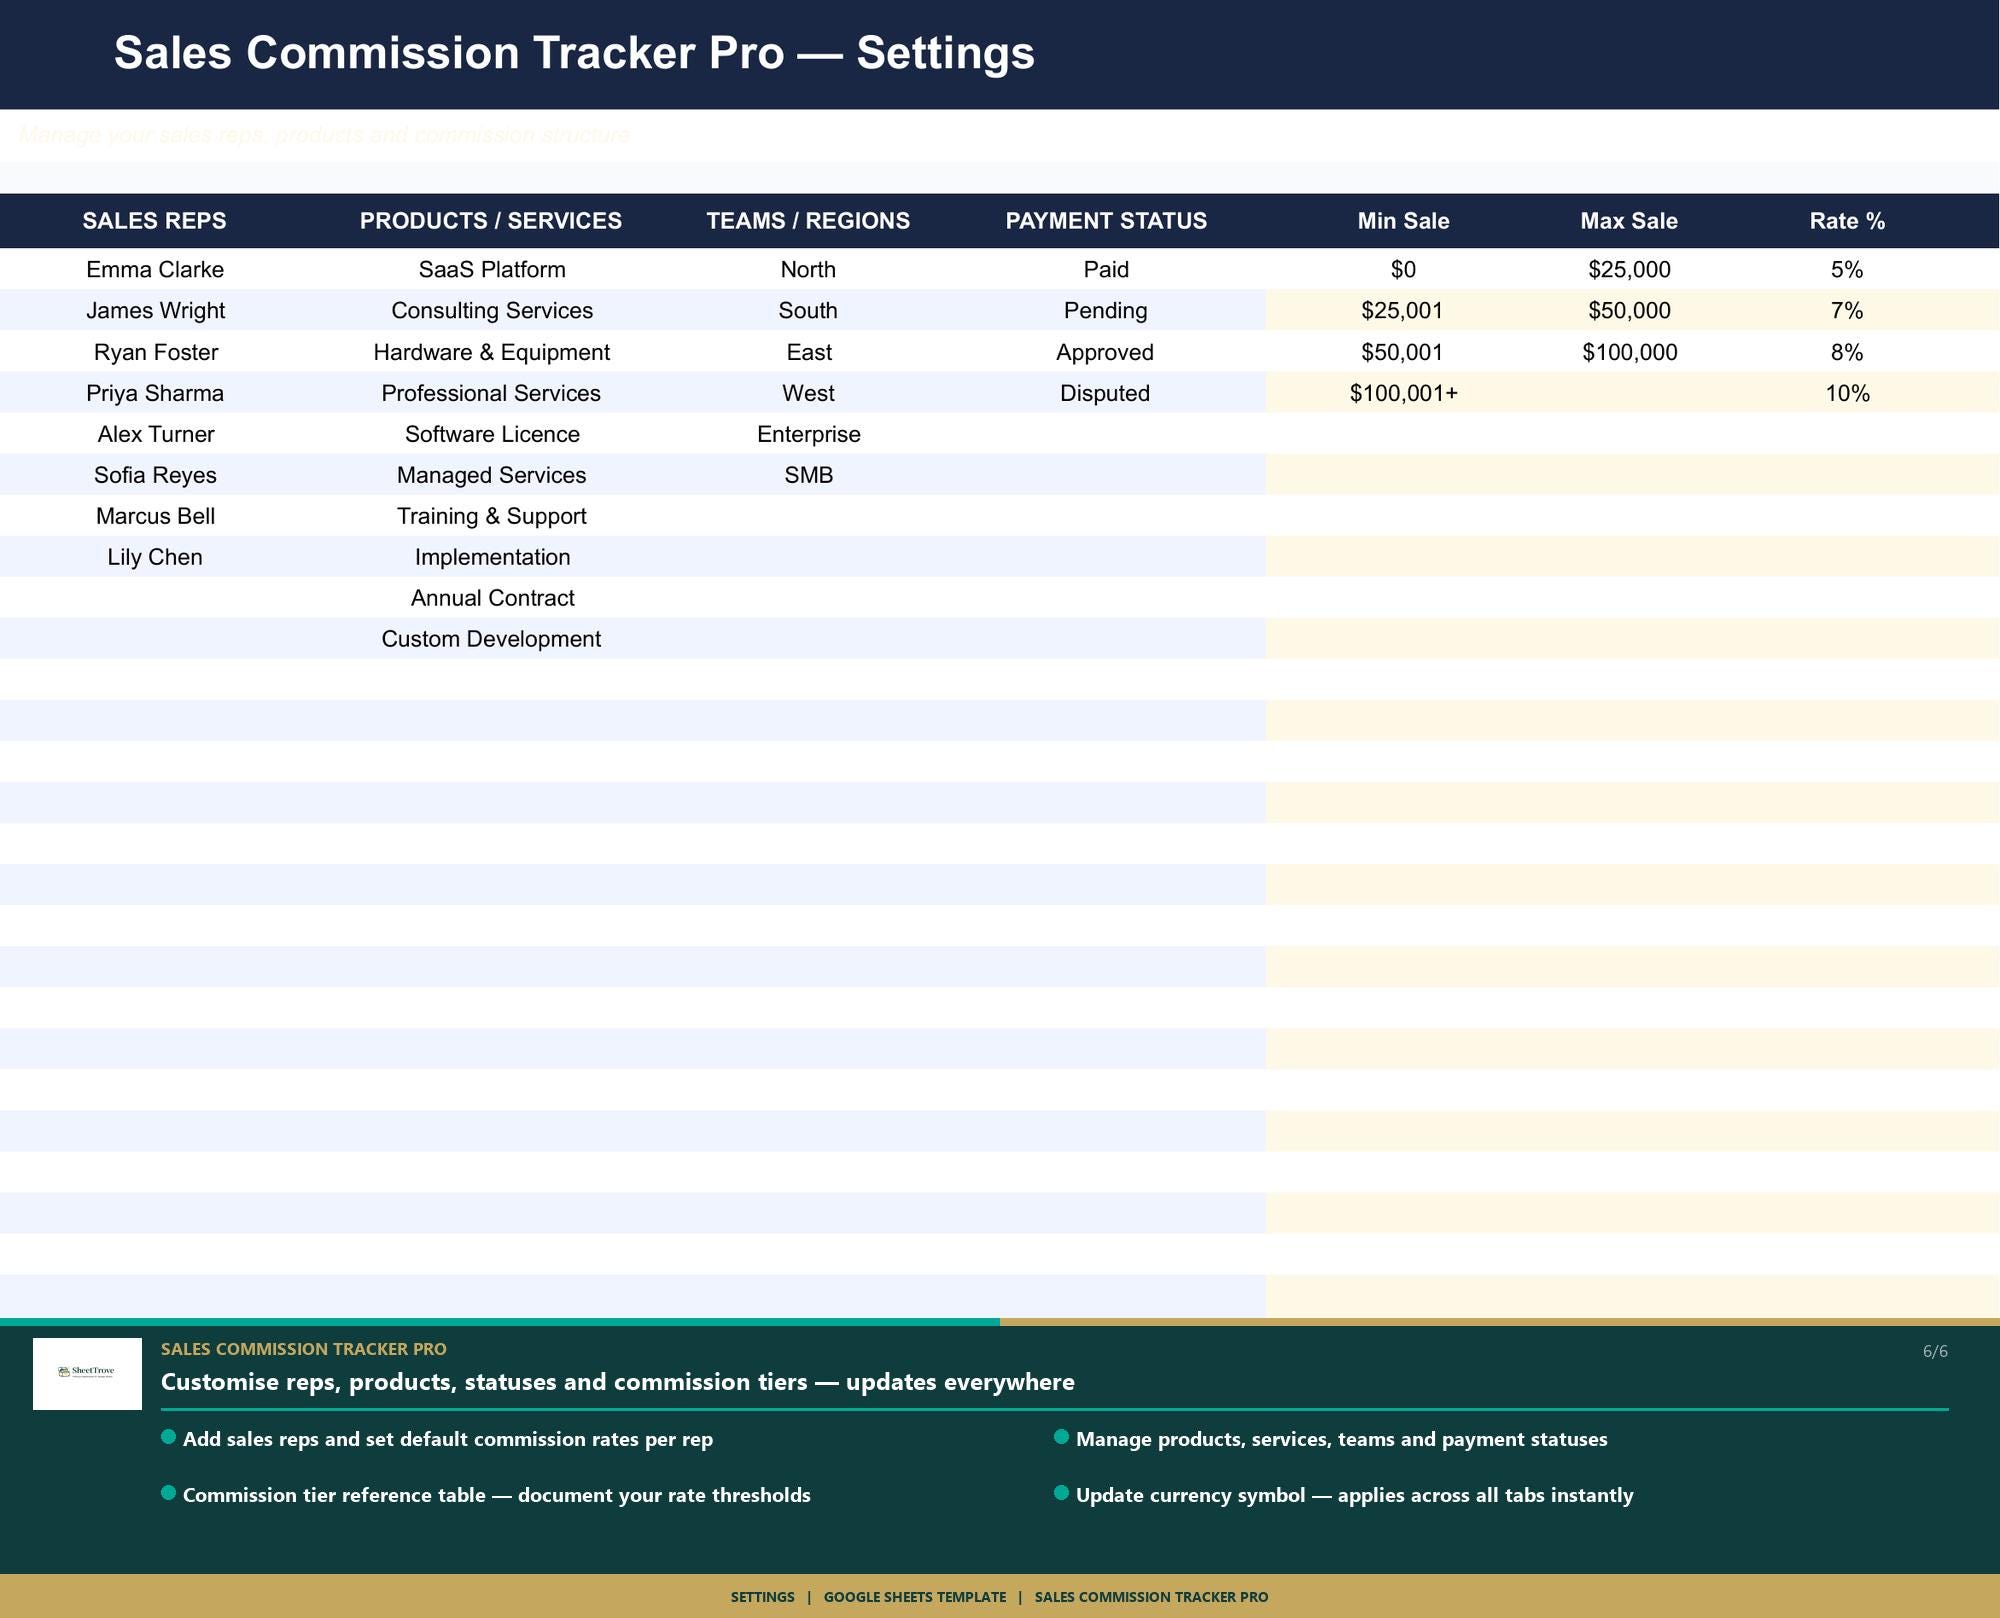
Task: Select the PAYMENT STATUS column header
Action: 1106,221
